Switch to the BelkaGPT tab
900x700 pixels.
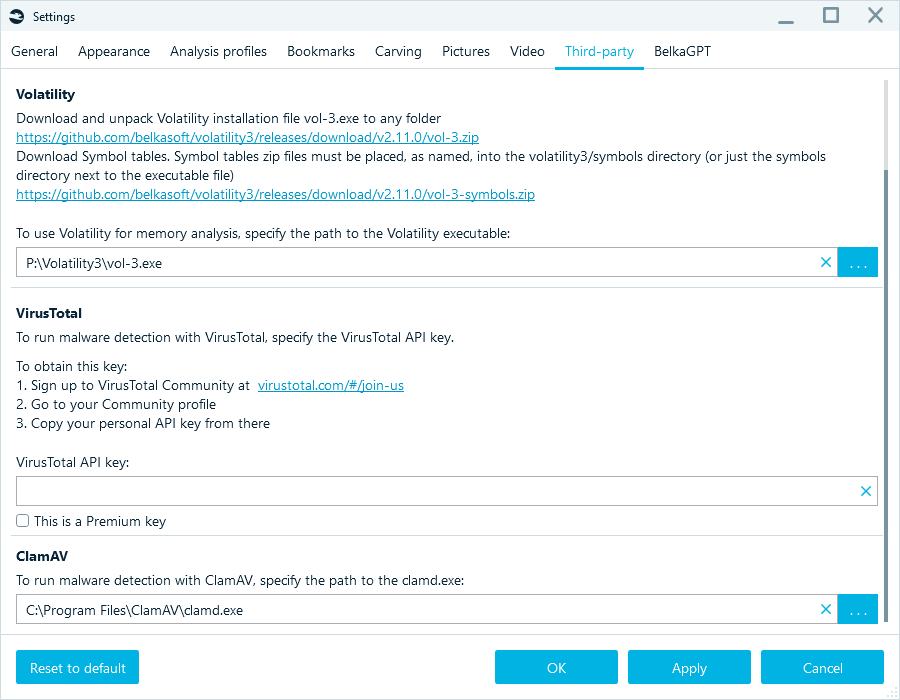pos(682,51)
